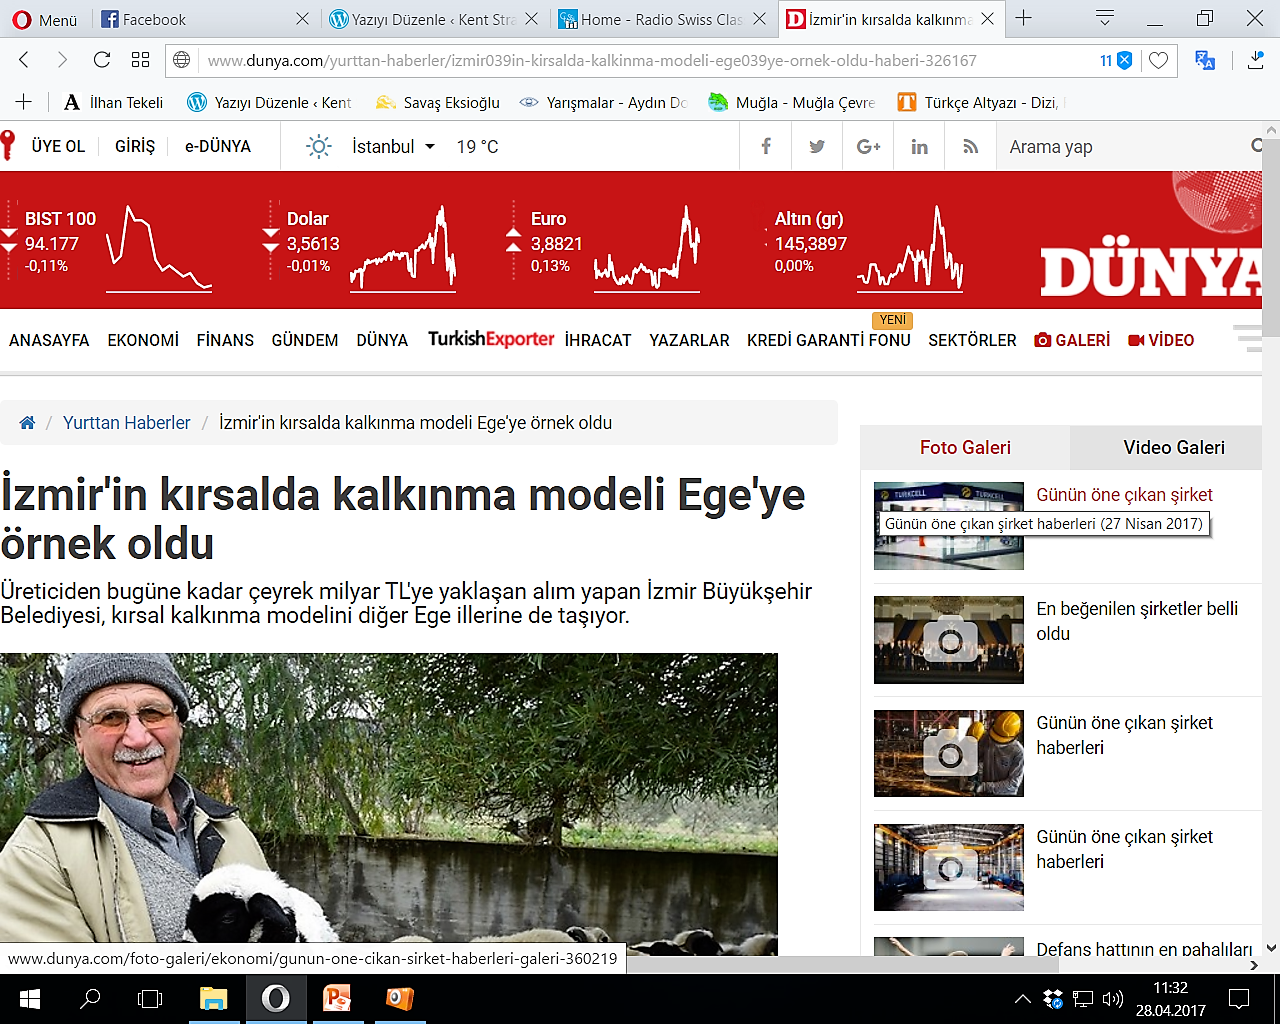Reload the page with refresh icon
Screen dimensions: 1280x1024
(x=101, y=60)
